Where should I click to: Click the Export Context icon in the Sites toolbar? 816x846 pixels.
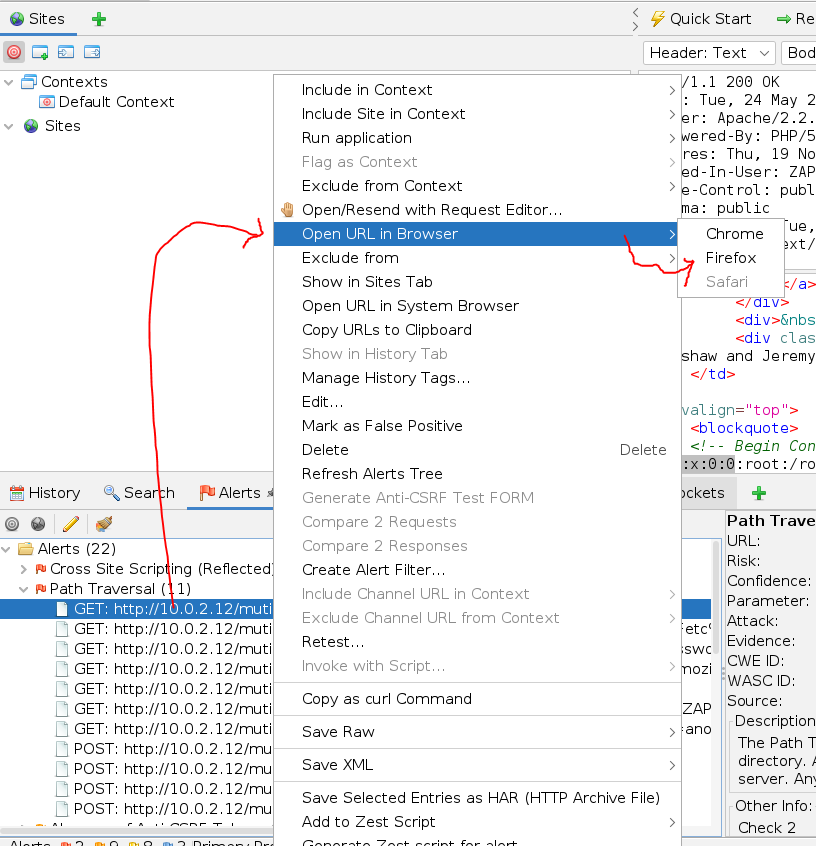92,52
